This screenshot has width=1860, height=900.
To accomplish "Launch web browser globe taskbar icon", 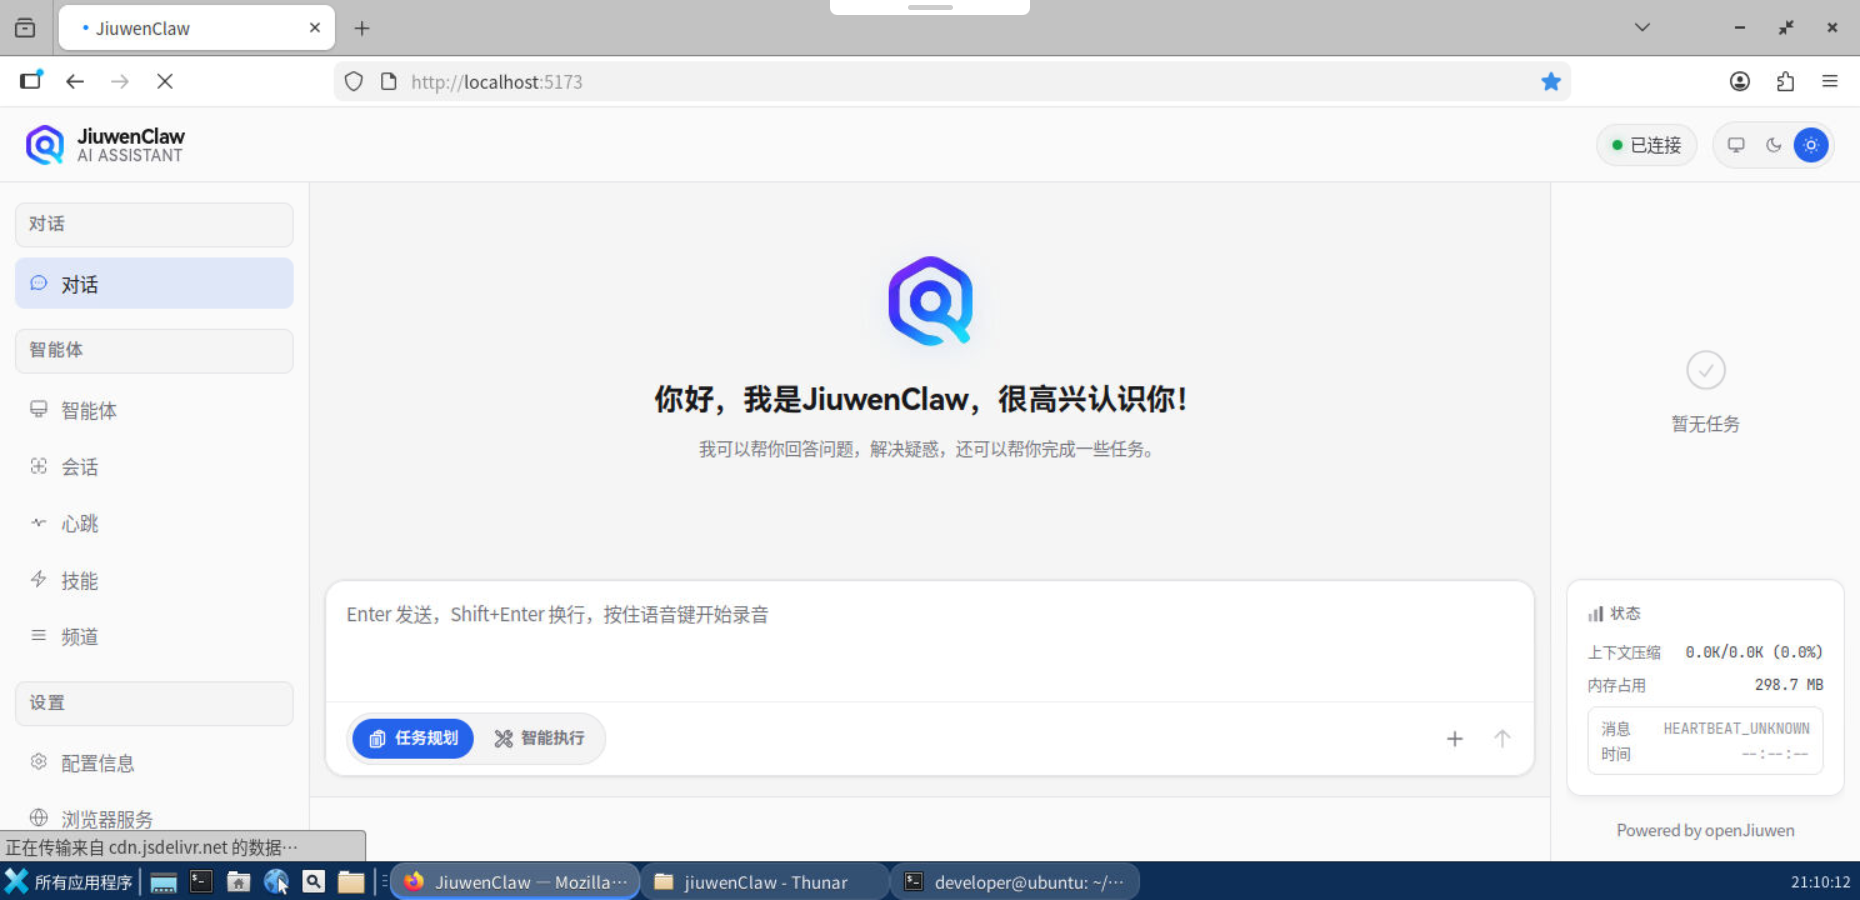I will pyautogui.click(x=276, y=882).
